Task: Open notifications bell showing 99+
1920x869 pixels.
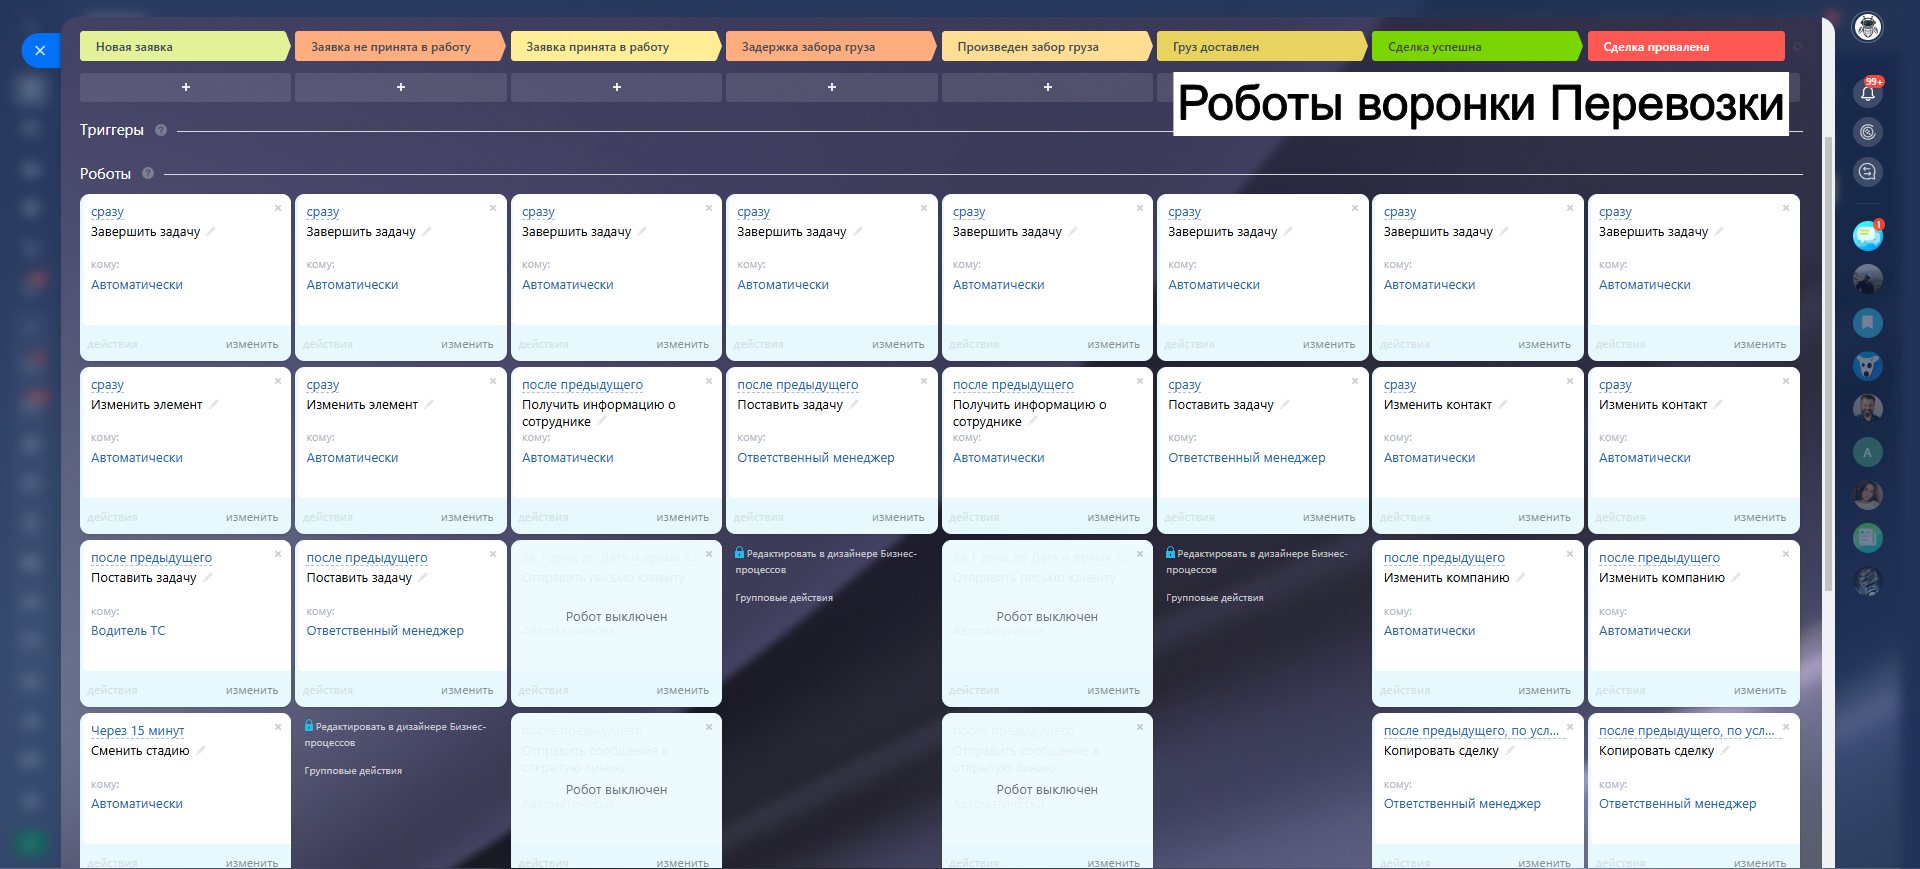Action: [1867, 93]
